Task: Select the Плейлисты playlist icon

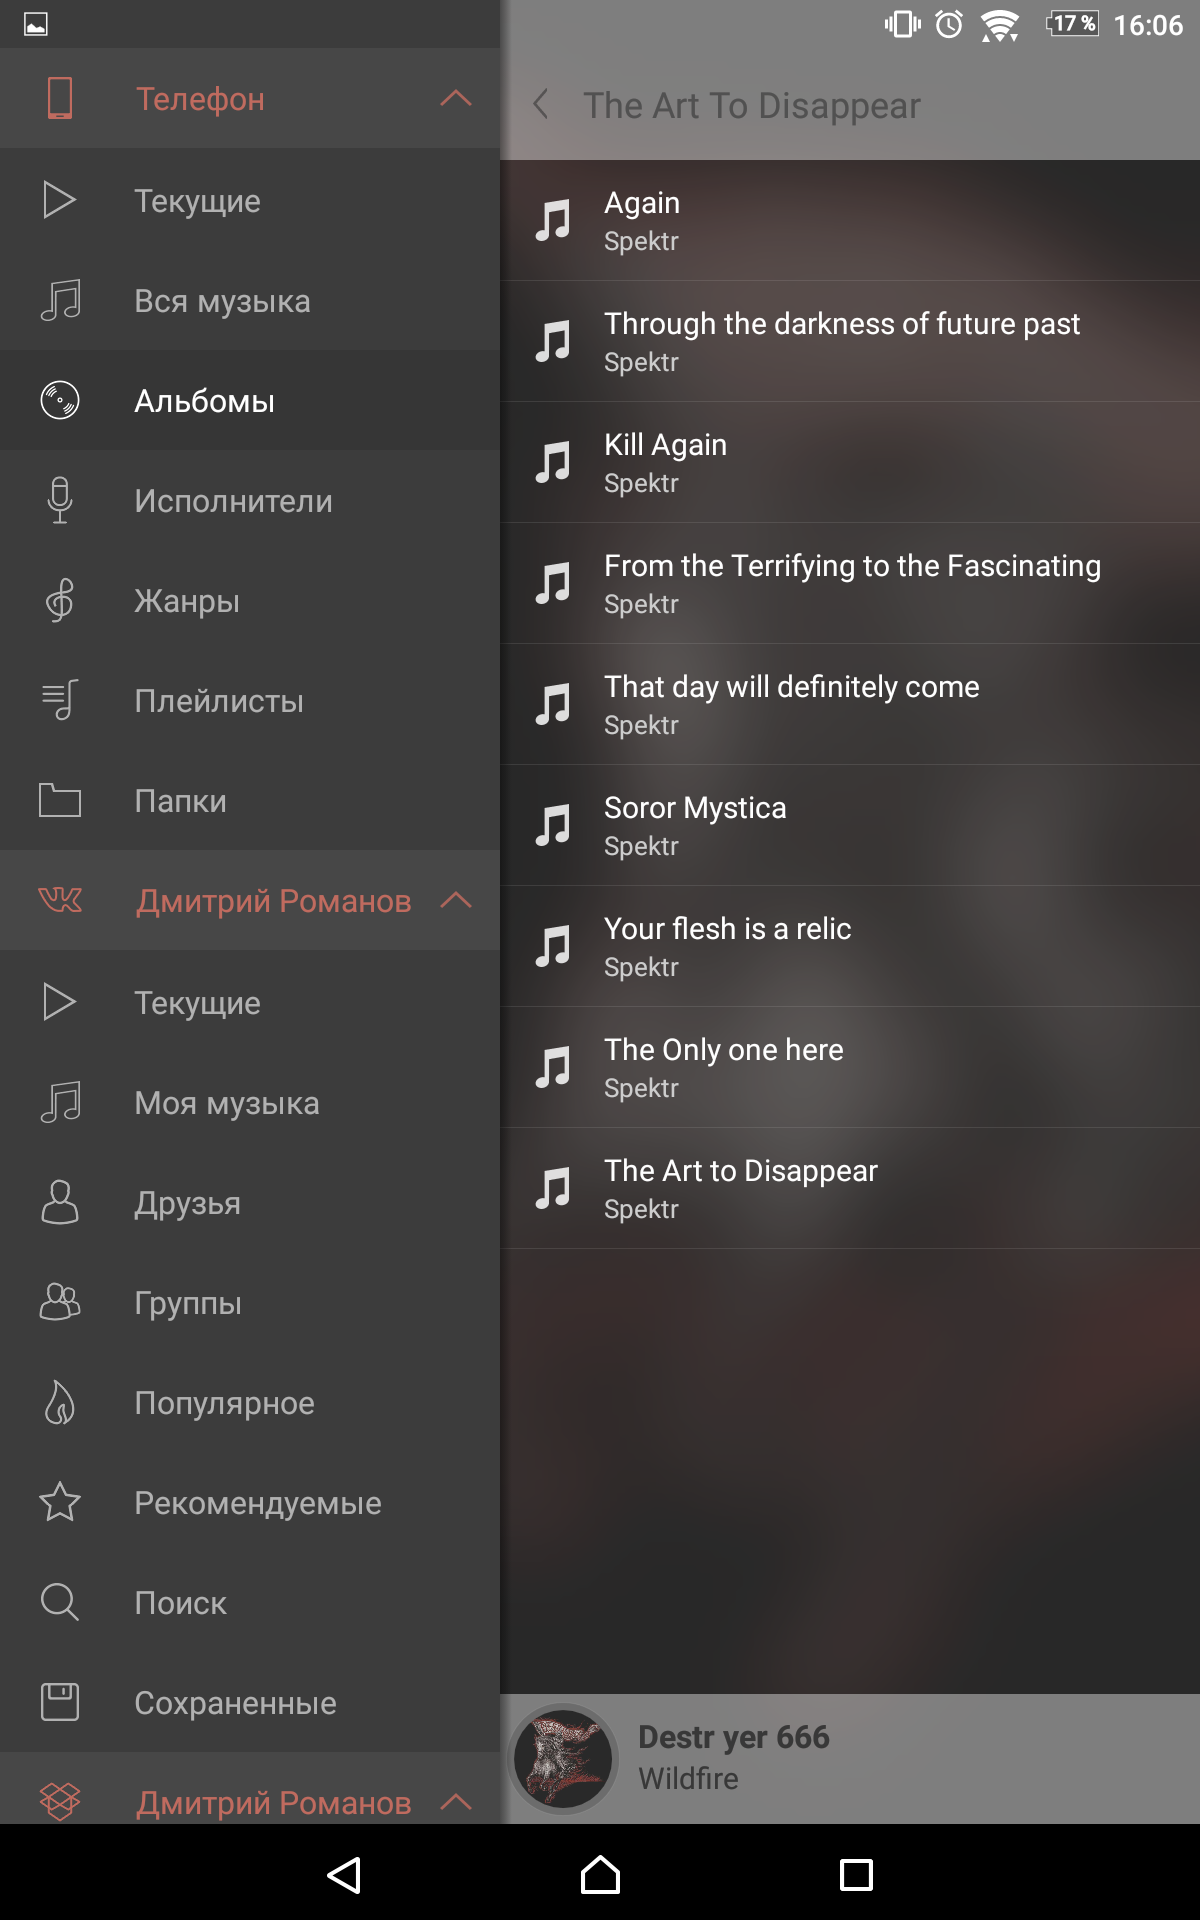Action: click(x=60, y=700)
